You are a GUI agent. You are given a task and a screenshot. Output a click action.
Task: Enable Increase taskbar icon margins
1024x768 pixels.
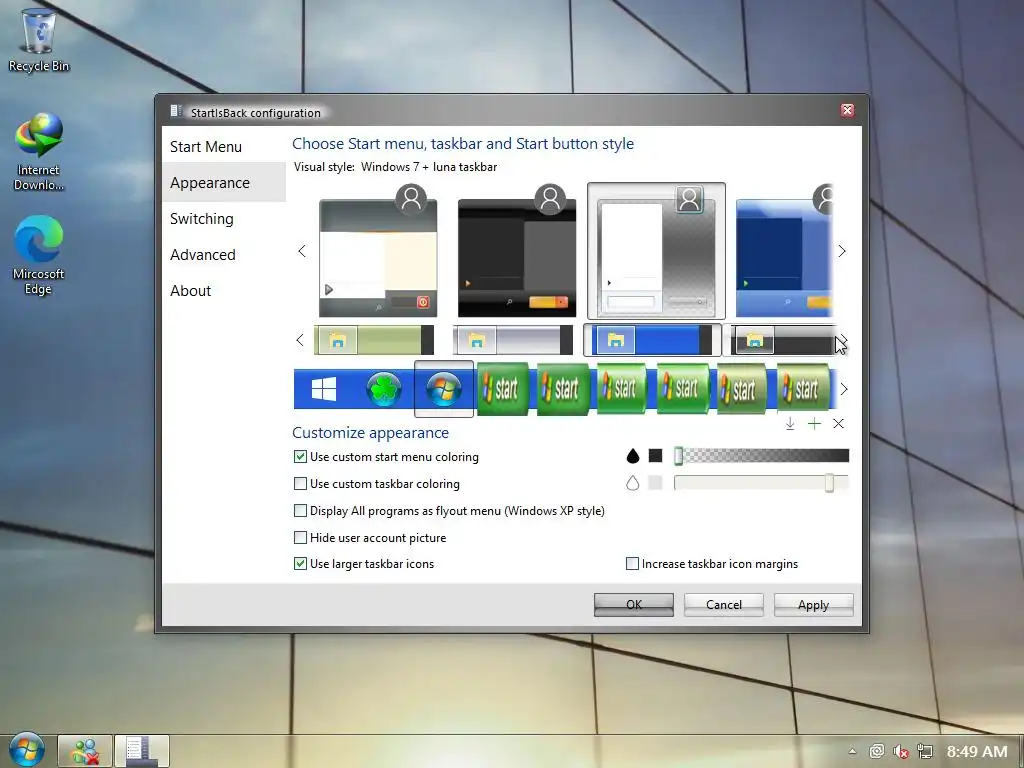point(632,564)
